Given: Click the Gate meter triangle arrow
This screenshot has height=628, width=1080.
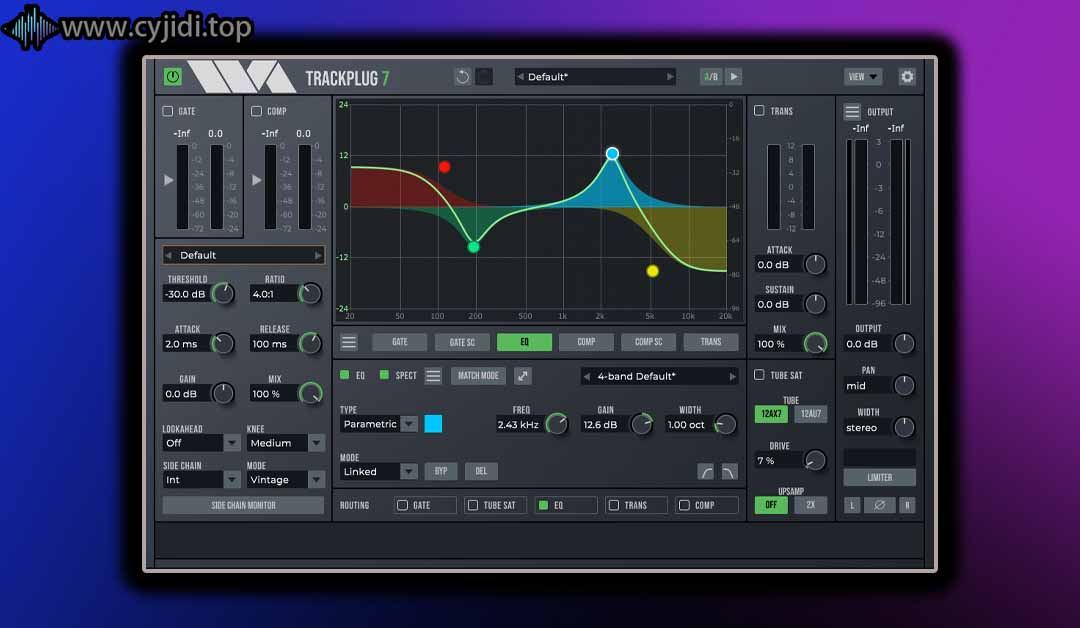Looking at the screenshot, I should 169,180.
